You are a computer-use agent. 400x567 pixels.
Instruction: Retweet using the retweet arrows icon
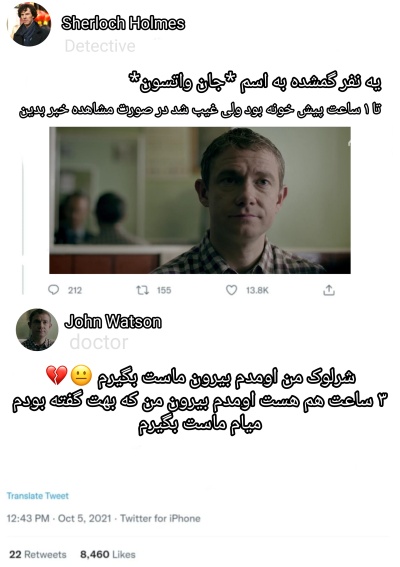[142, 290]
